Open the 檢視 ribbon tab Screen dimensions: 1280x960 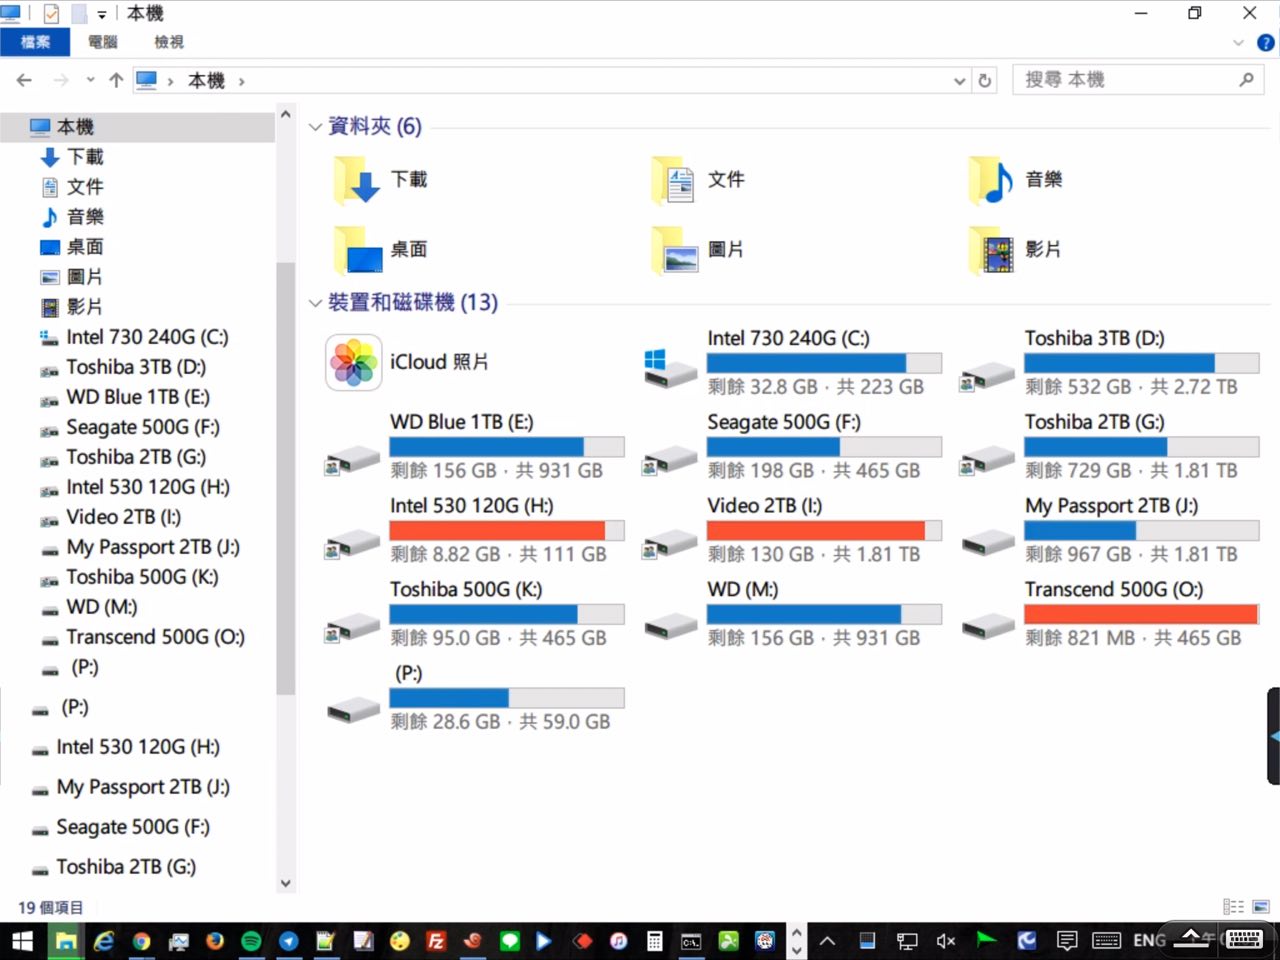(169, 42)
